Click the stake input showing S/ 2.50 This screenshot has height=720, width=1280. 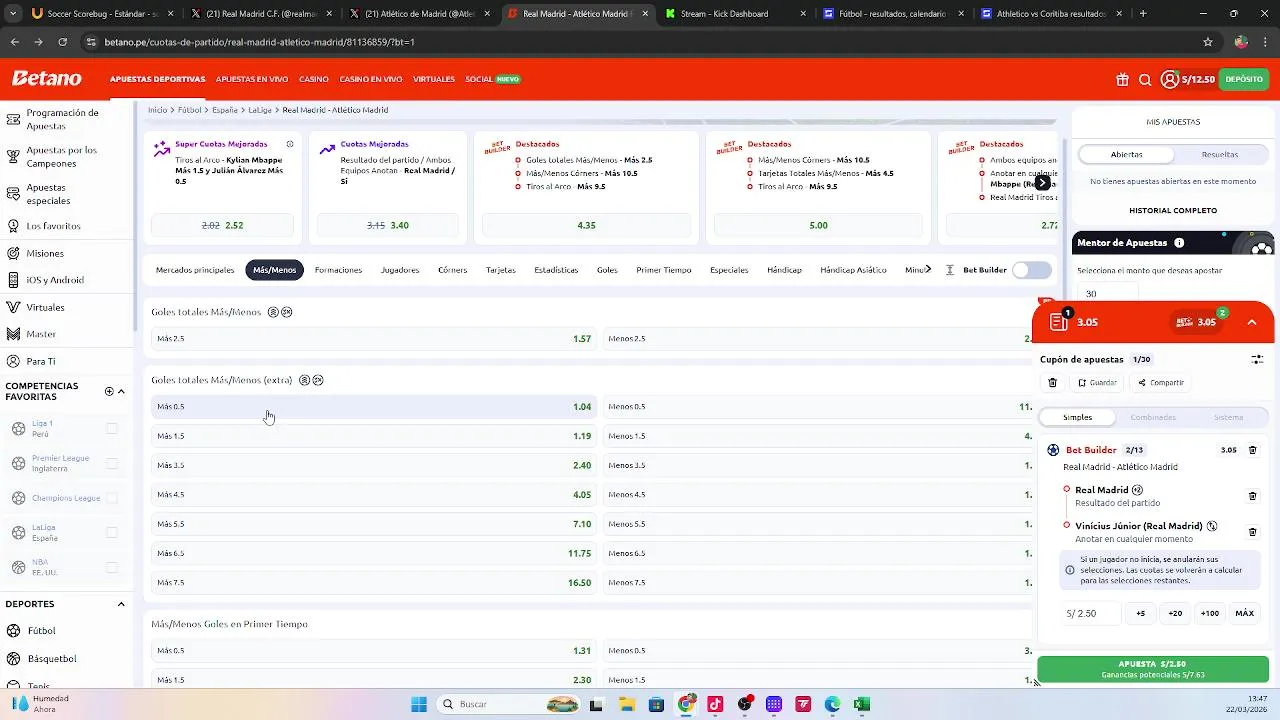(1090, 613)
